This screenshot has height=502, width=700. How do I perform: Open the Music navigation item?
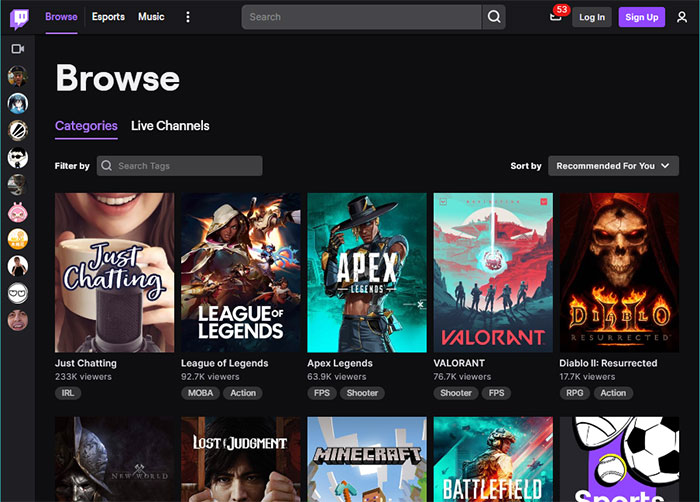click(x=151, y=17)
